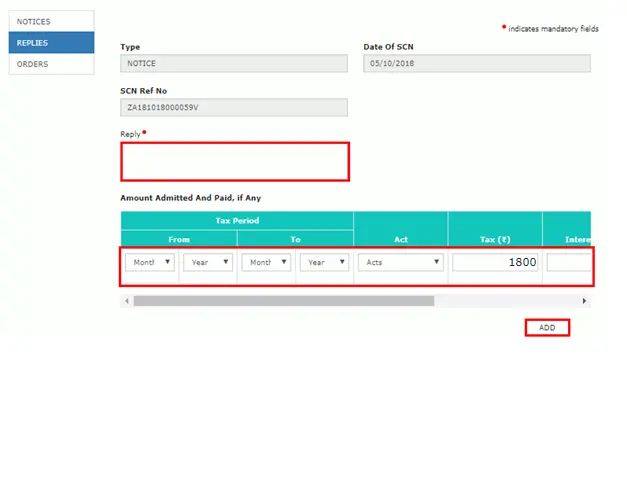This screenshot has width=627, height=496.
Task: Click inside the Reply text box
Action: 235,161
